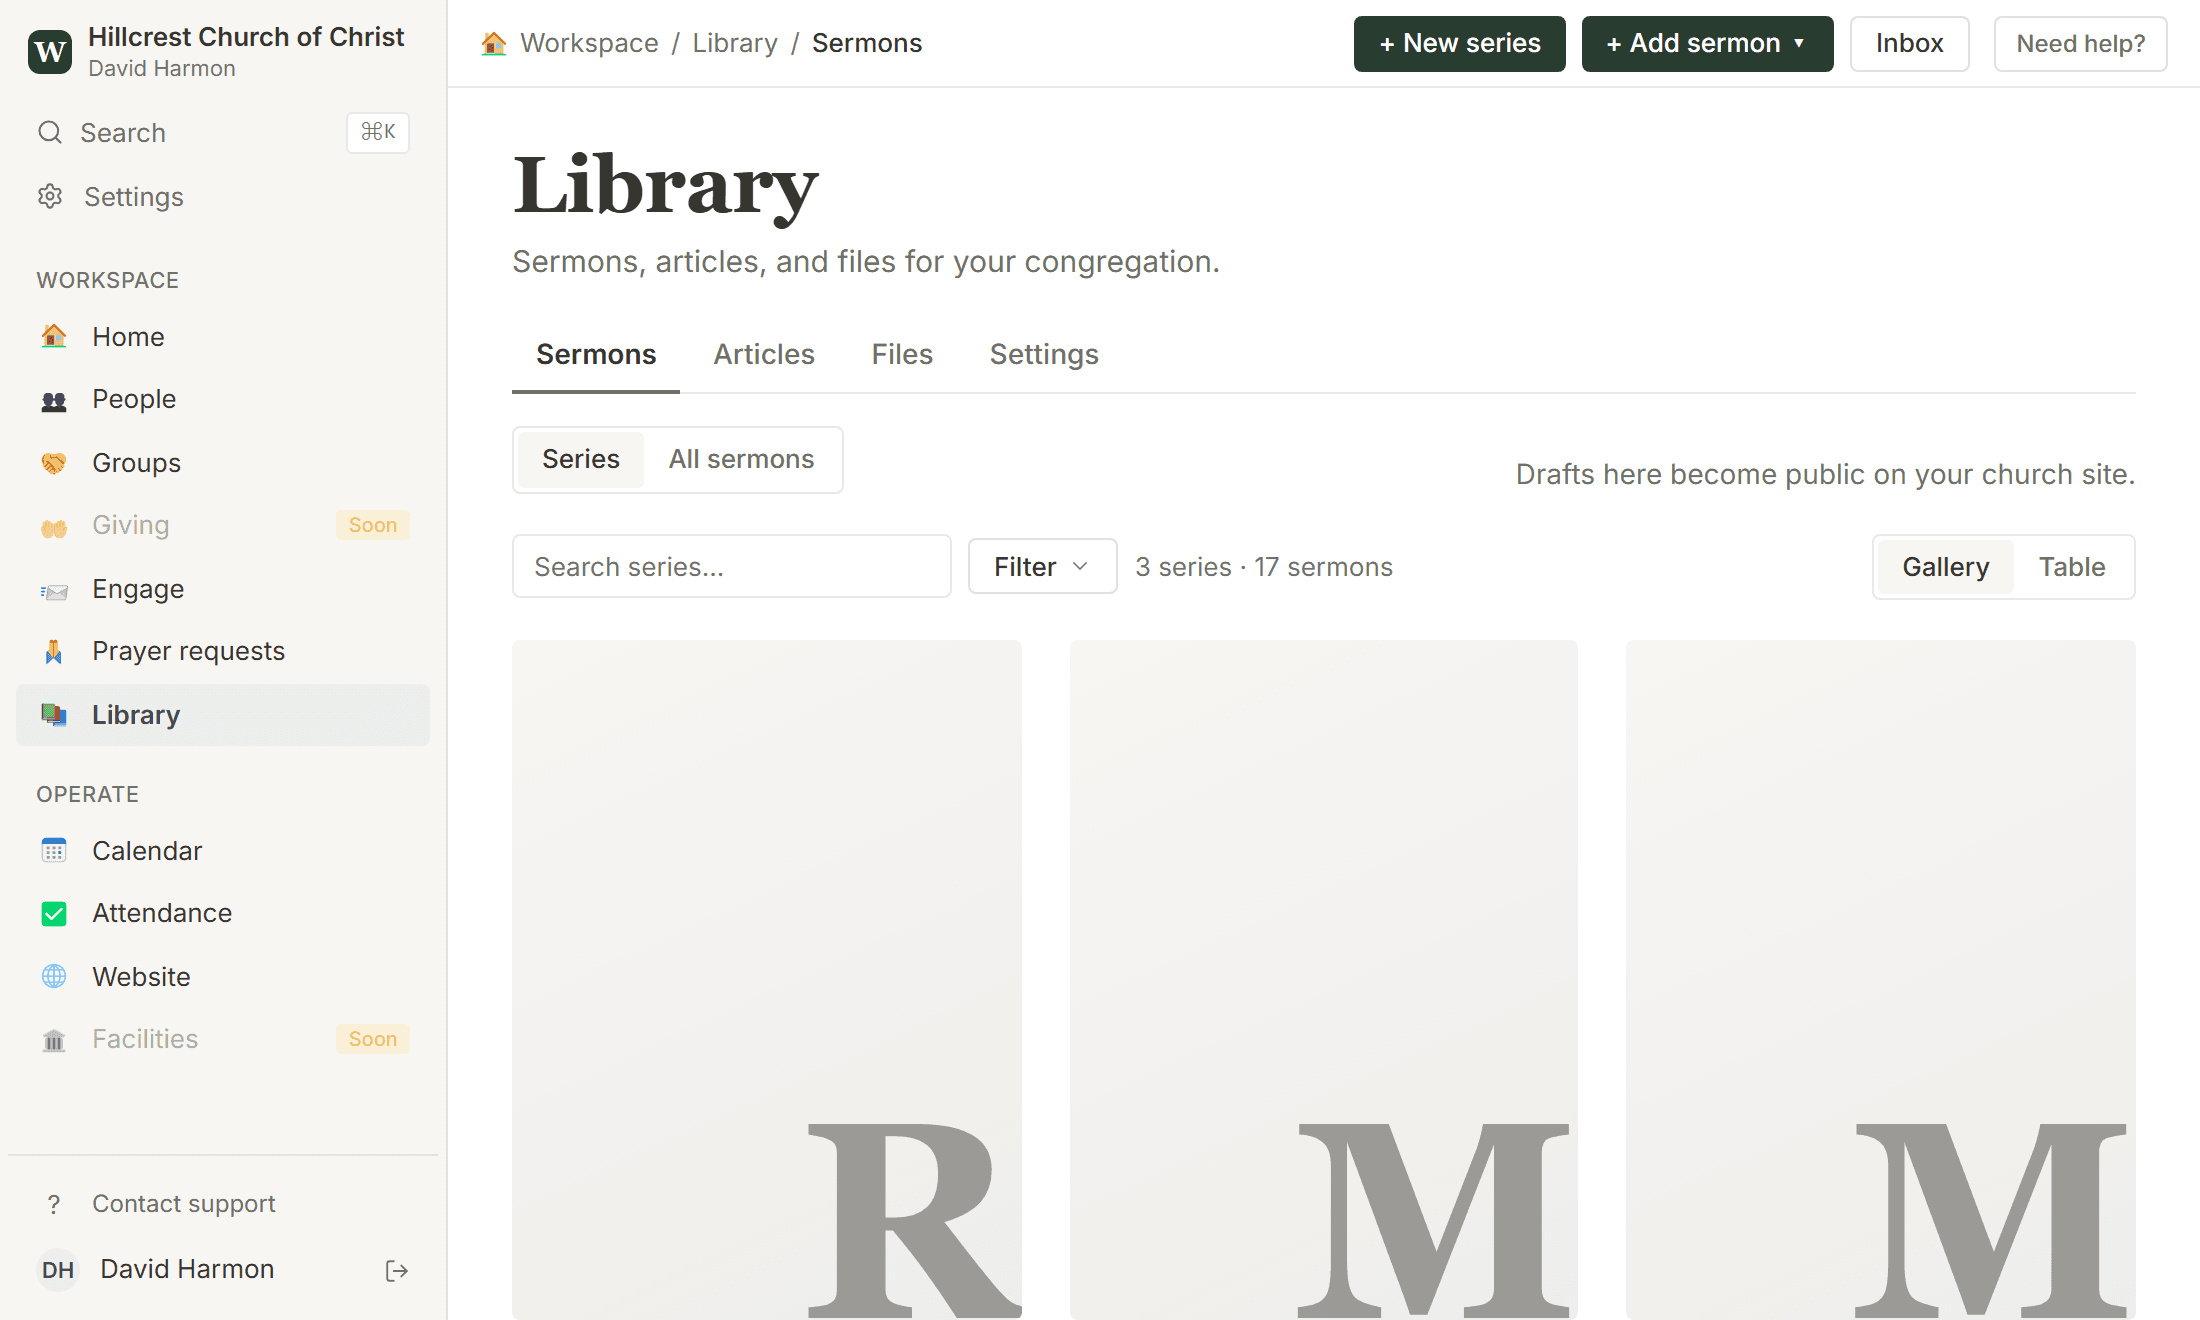Screen dimensions: 2200x1320
Task: Open the Articles tab
Action: pyautogui.click(x=764, y=354)
